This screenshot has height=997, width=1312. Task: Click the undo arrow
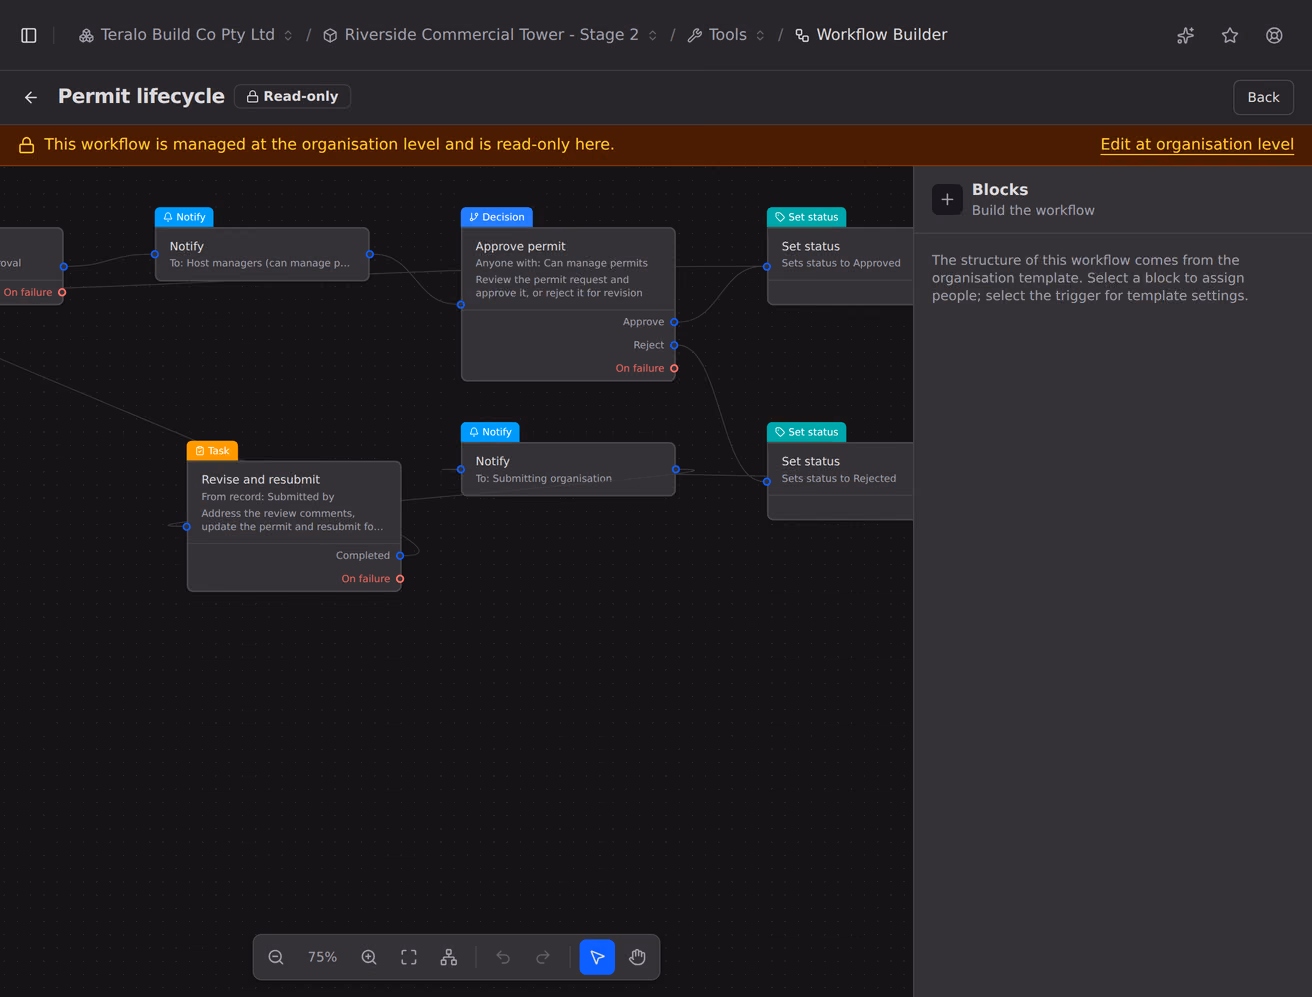(x=503, y=957)
